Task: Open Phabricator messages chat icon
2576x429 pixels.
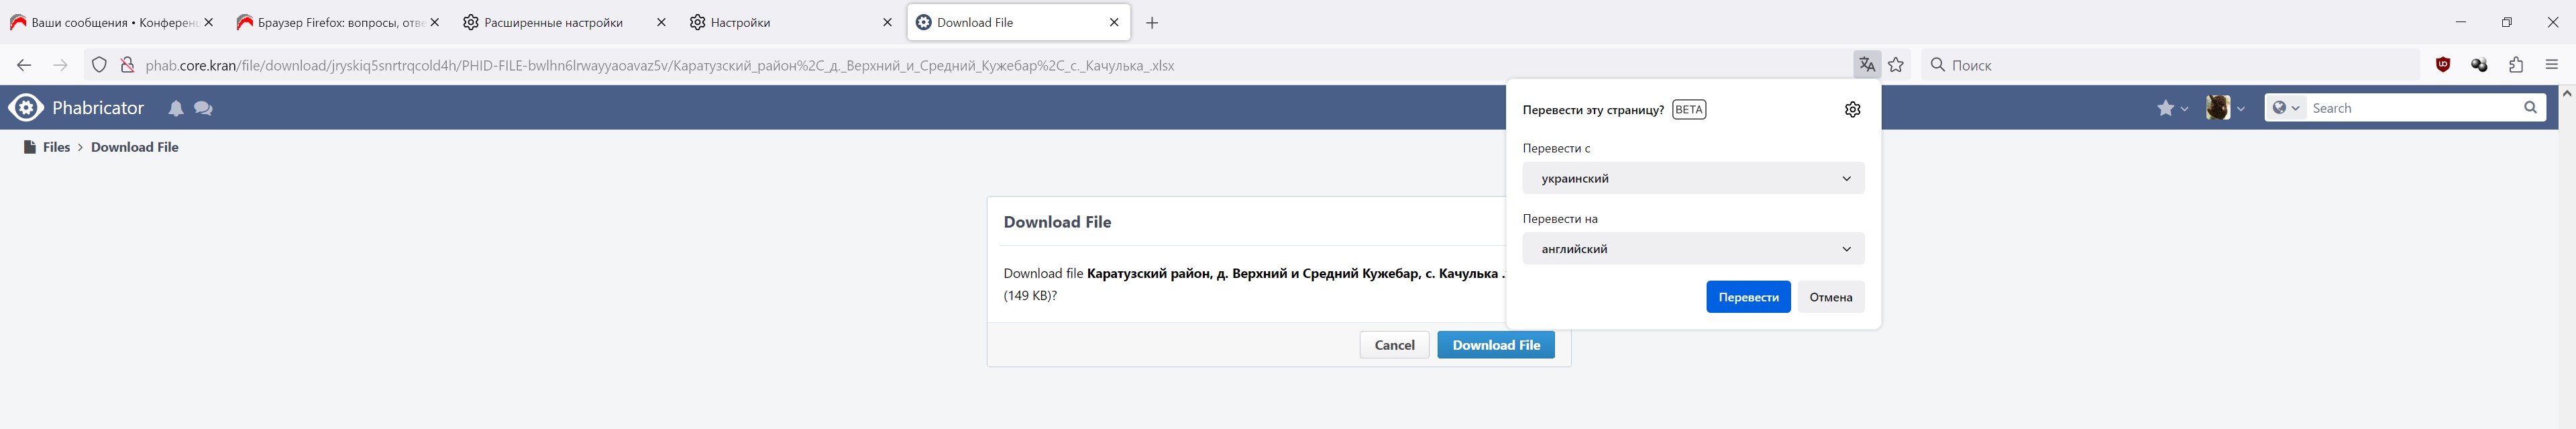Action: (203, 109)
